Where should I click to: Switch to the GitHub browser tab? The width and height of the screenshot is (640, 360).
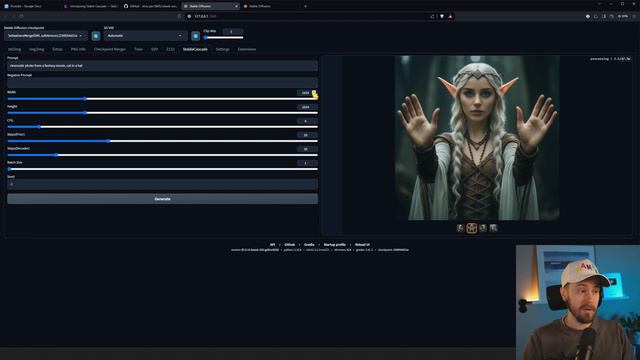pyautogui.click(x=150, y=6)
